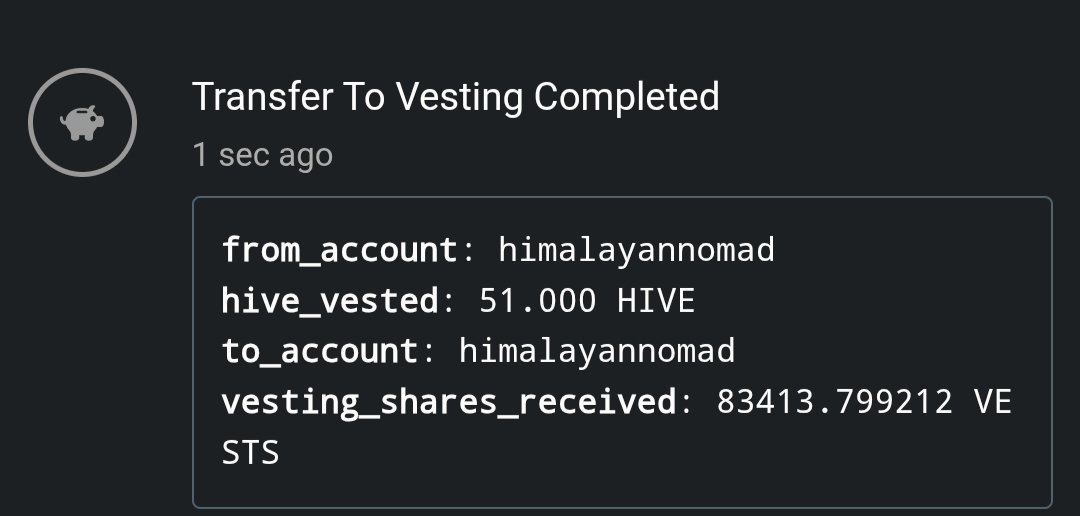Open the to_account himalayannomad value
This screenshot has width=1080, height=516.
(597, 351)
